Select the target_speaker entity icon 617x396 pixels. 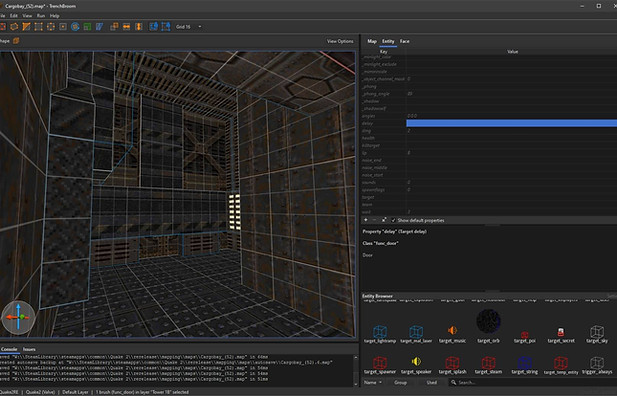pos(416,361)
